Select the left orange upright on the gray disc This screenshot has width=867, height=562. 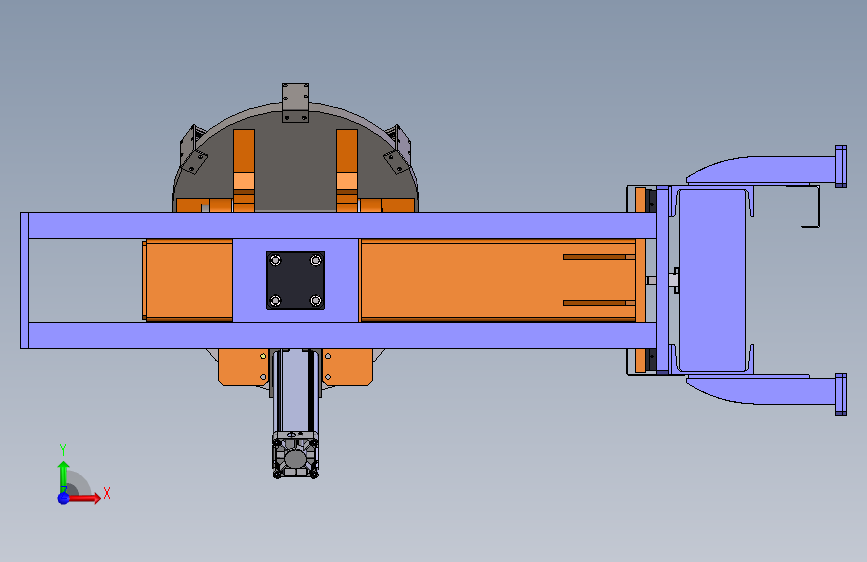point(244,170)
